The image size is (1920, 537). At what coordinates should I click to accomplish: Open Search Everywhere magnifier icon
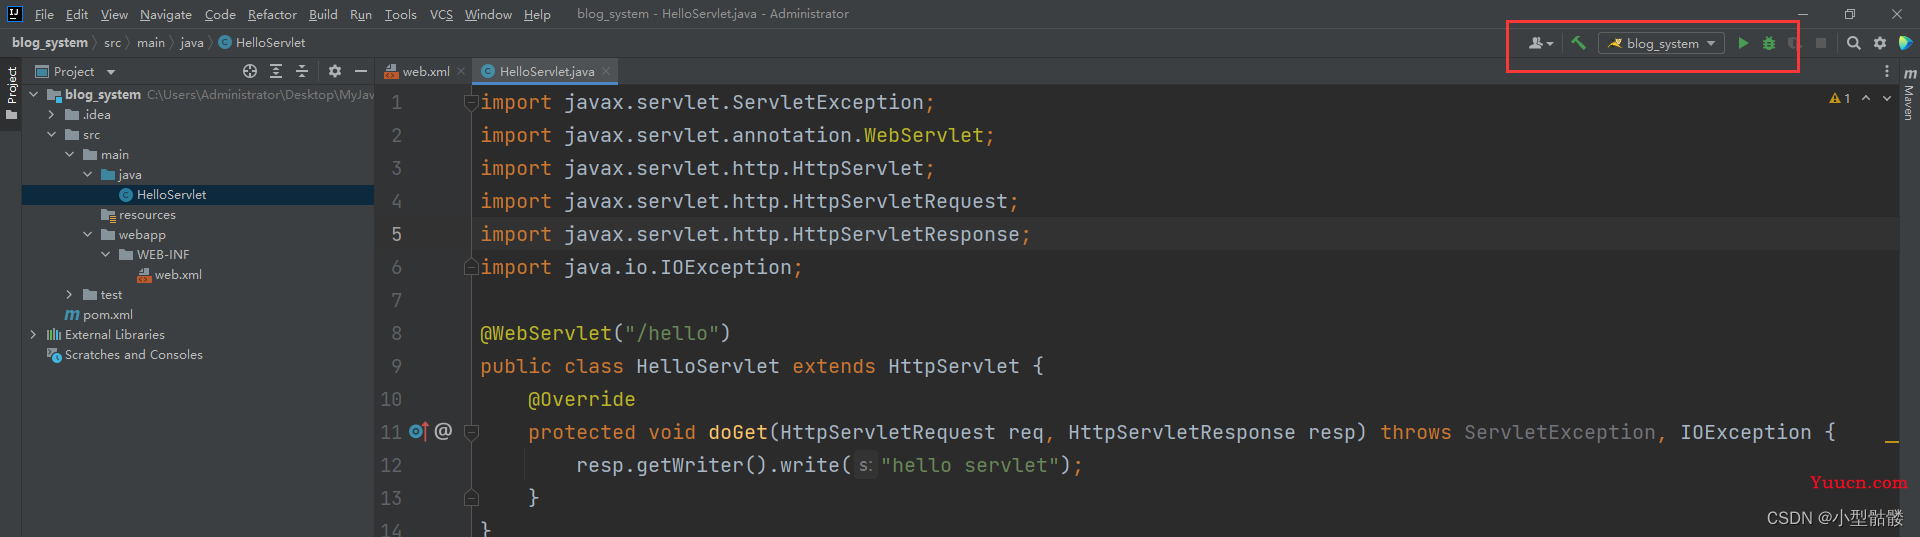coord(1853,43)
